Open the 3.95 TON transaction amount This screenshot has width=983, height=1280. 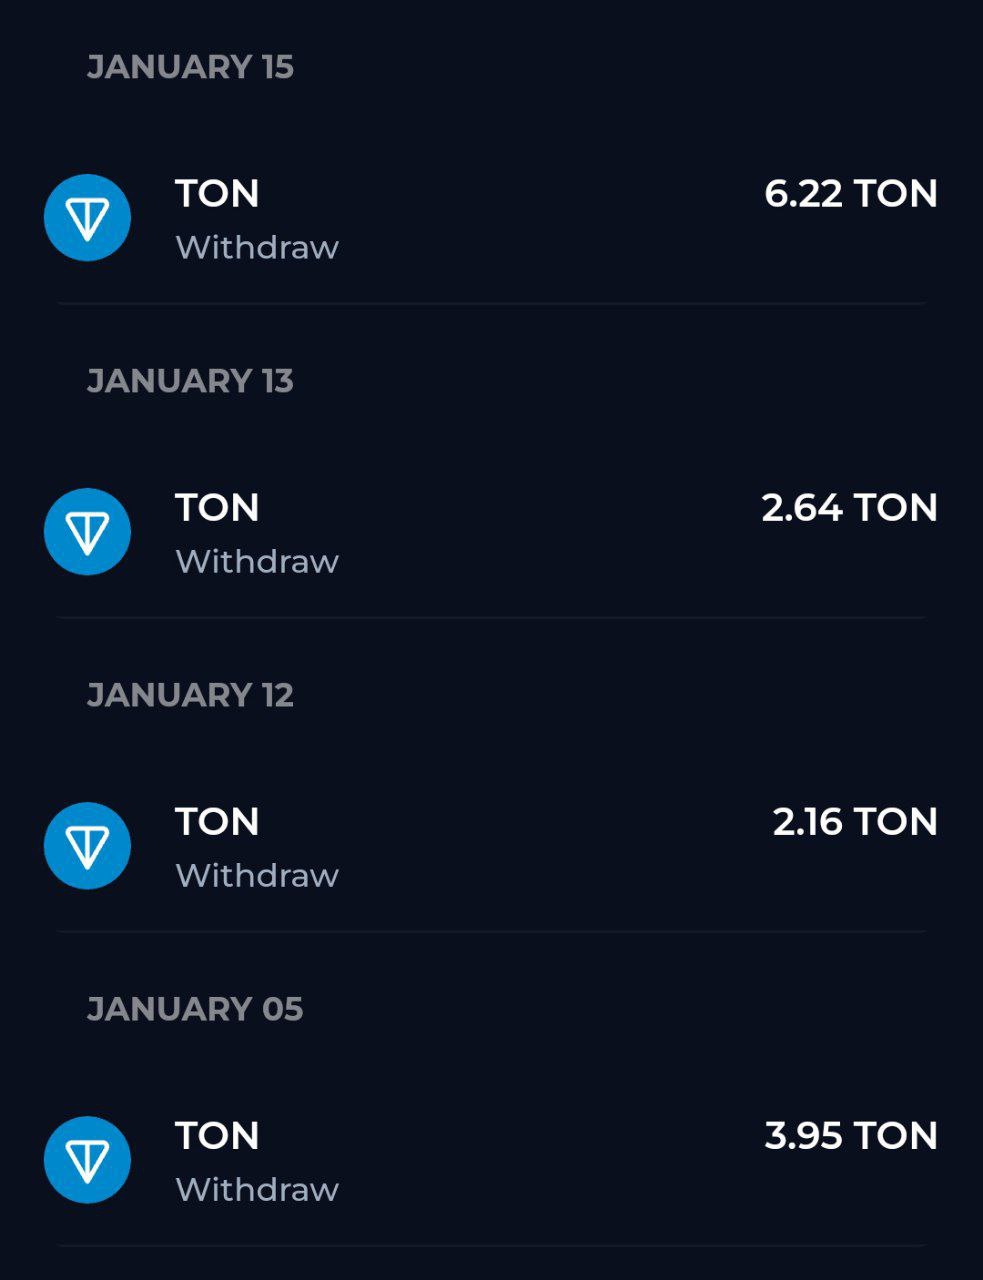tap(851, 1136)
